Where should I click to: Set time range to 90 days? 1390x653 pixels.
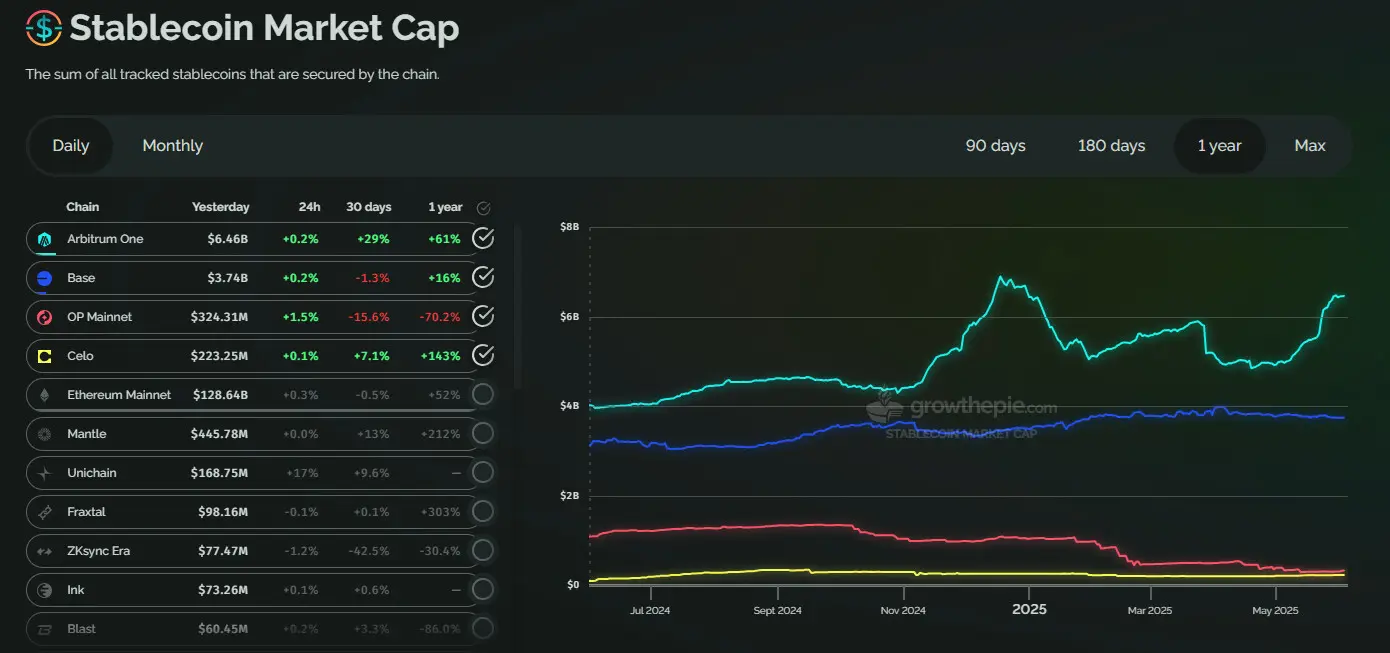click(995, 146)
